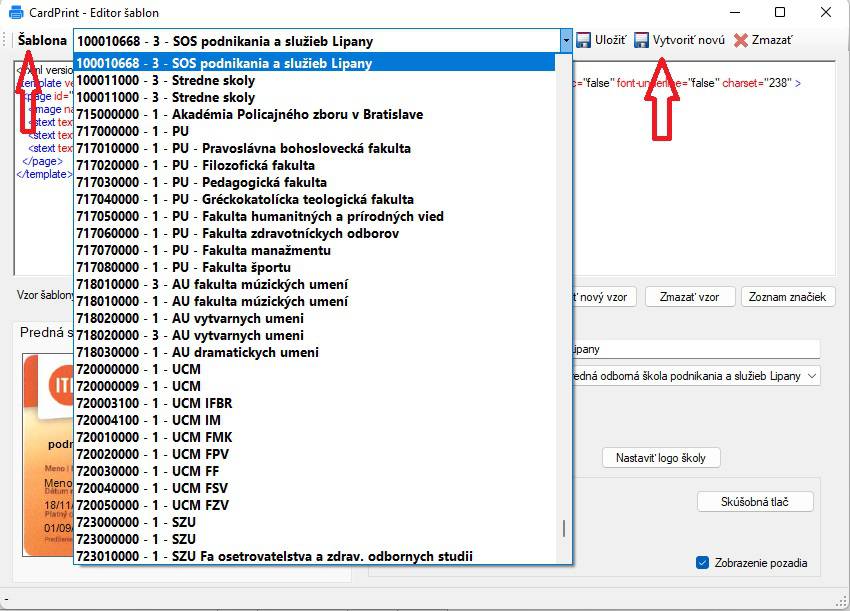Open Zoznam značiek button

(787, 297)
